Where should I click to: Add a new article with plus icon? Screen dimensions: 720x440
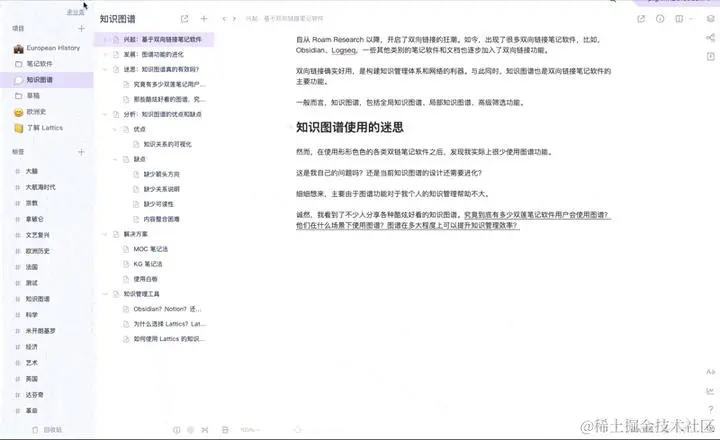pyautogui.click(x=204, y=19)
